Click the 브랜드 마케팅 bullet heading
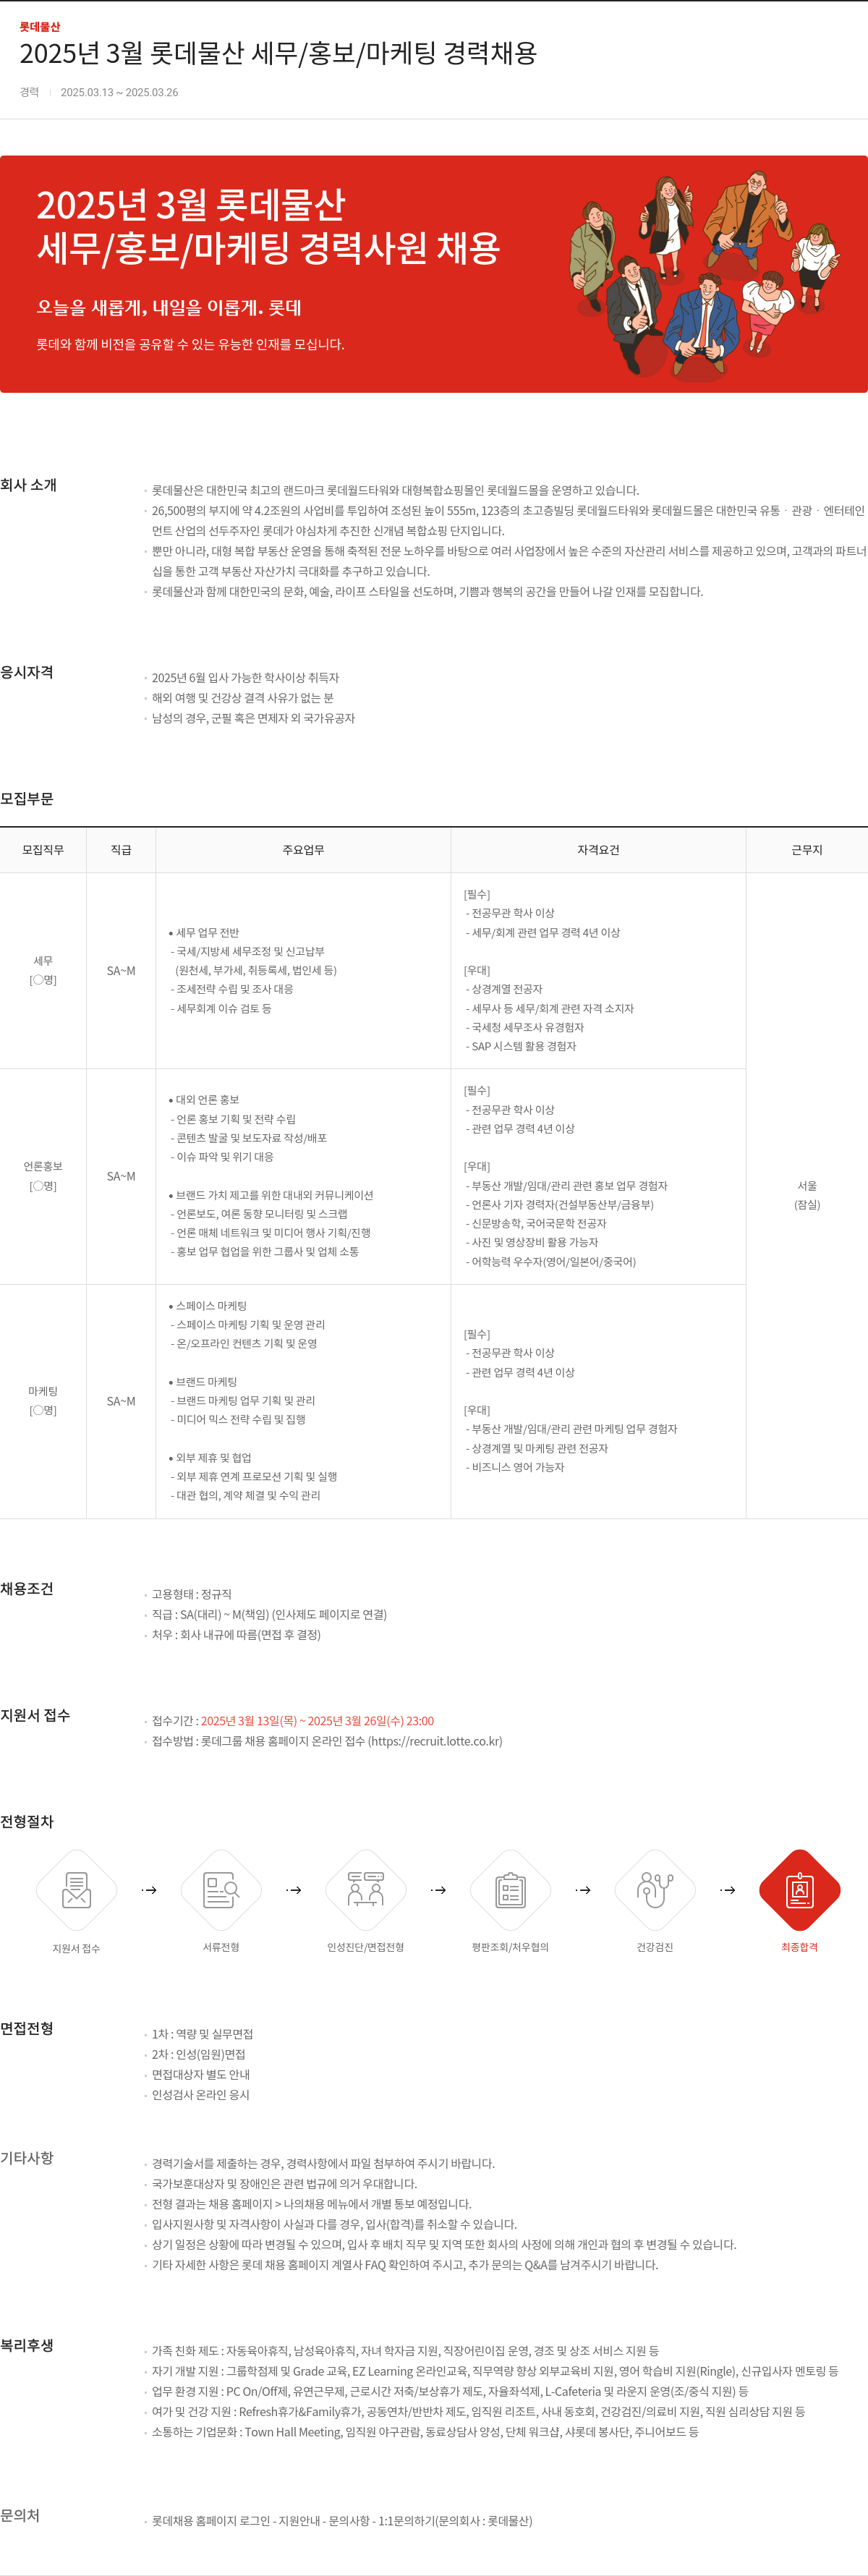 point(203,1382)
